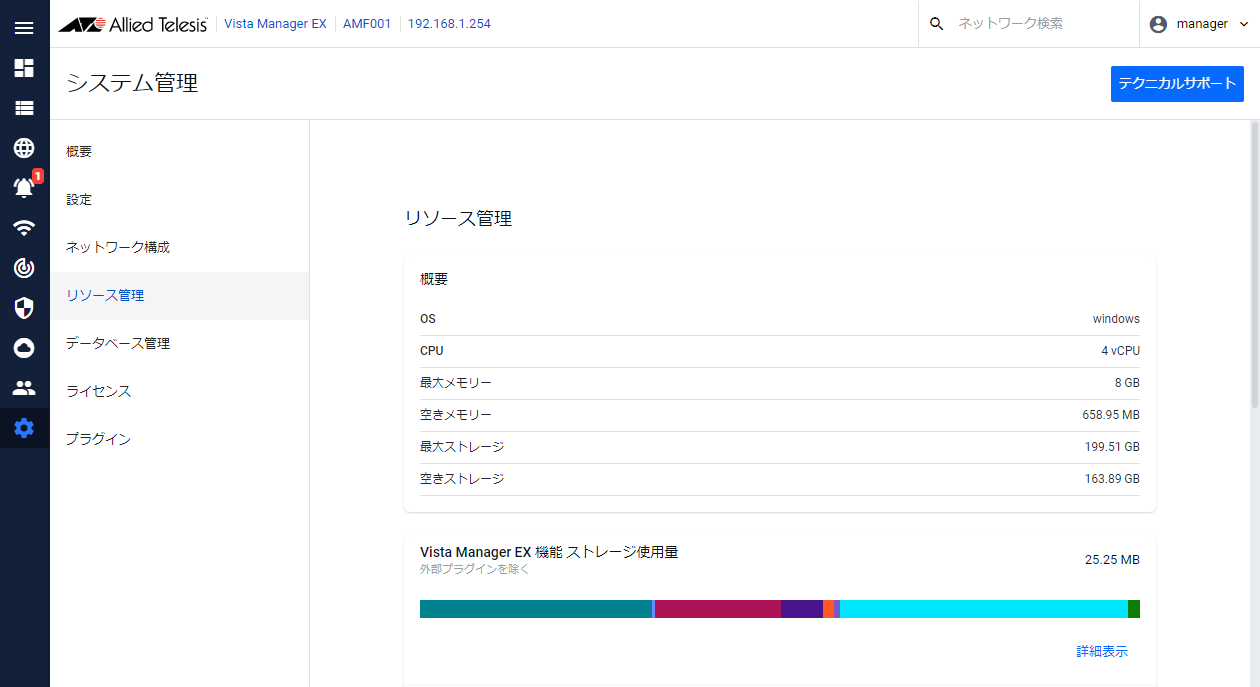Open notifications bell with red badge

pyautogui.click(x=24, y=187)
